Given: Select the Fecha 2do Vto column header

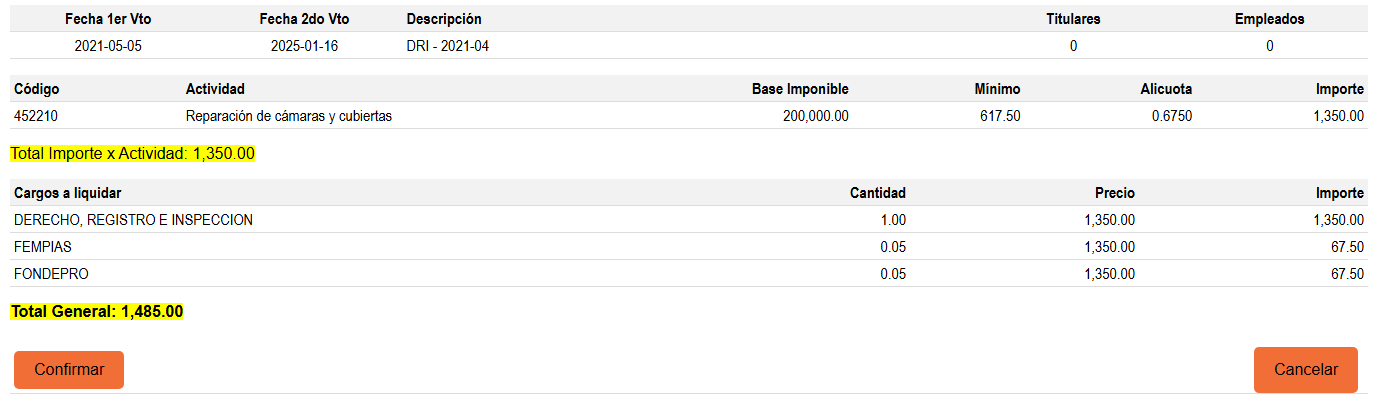Looking at the screenshot, I should click(x=304, y=19).
